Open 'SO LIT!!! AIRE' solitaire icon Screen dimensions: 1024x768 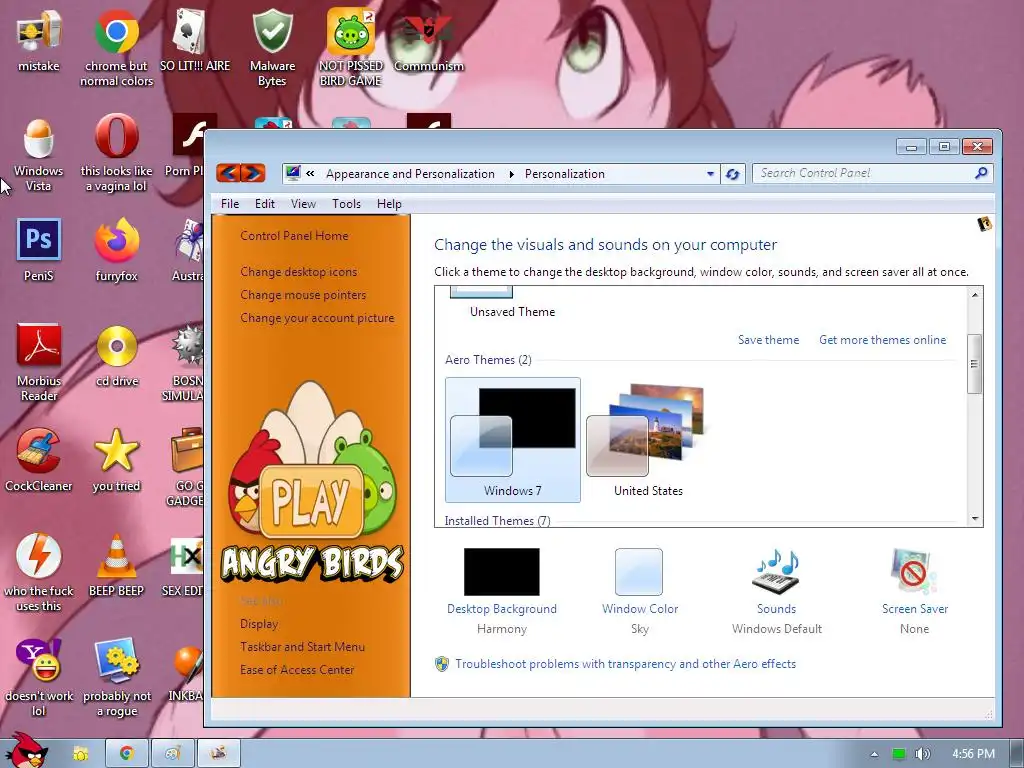pyautogui.click(x=195, y=40)
